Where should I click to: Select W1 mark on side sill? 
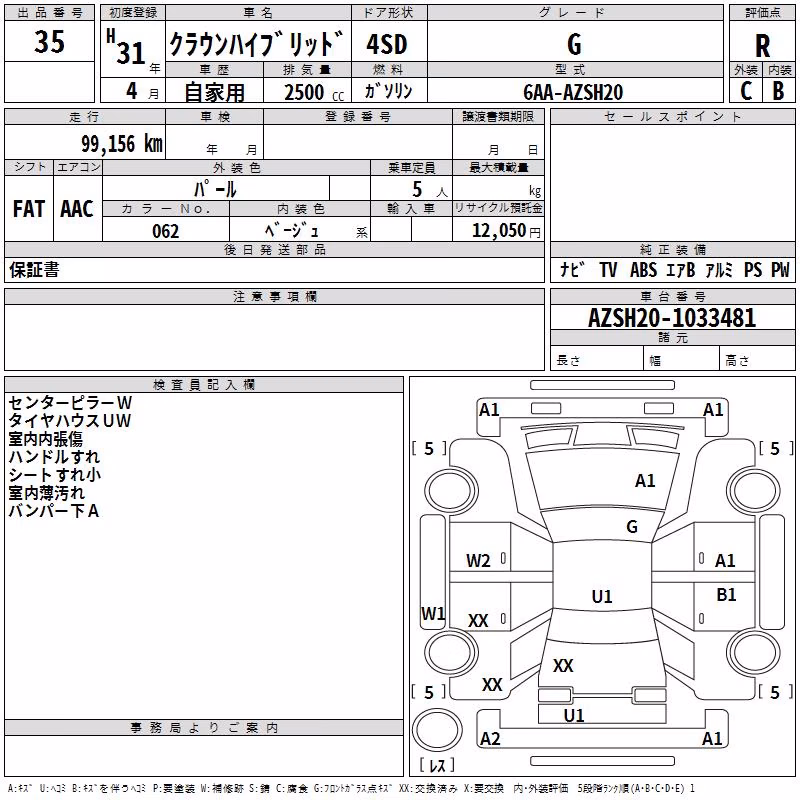(x=433, y=613)
